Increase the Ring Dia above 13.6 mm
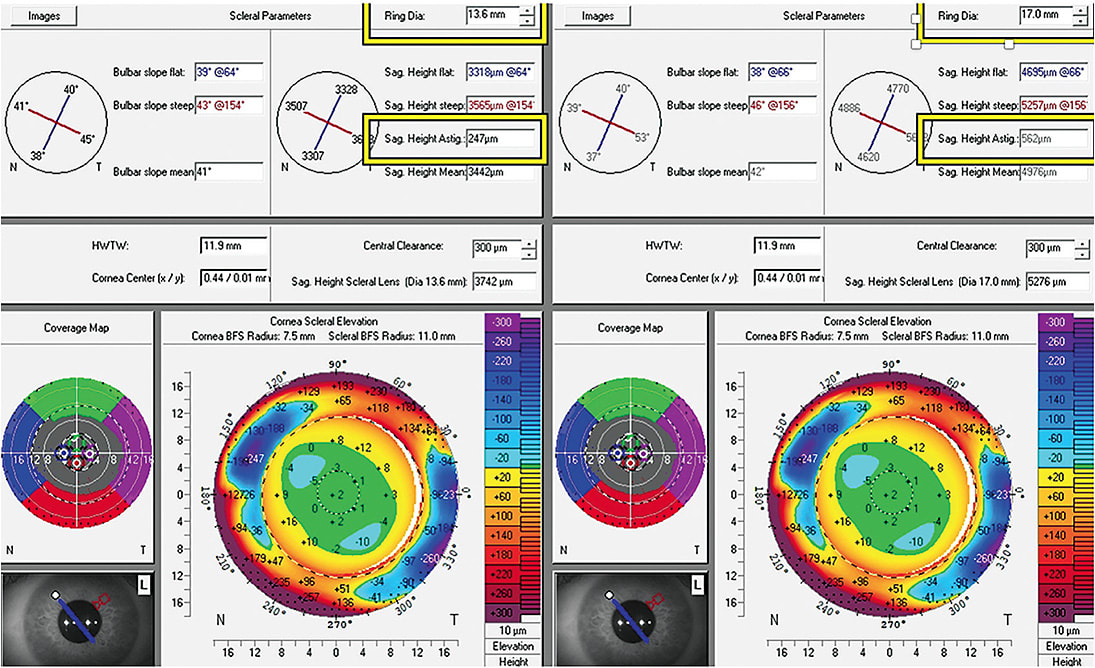Screen dimensions: 1095x668 click(x=528, y=10)
